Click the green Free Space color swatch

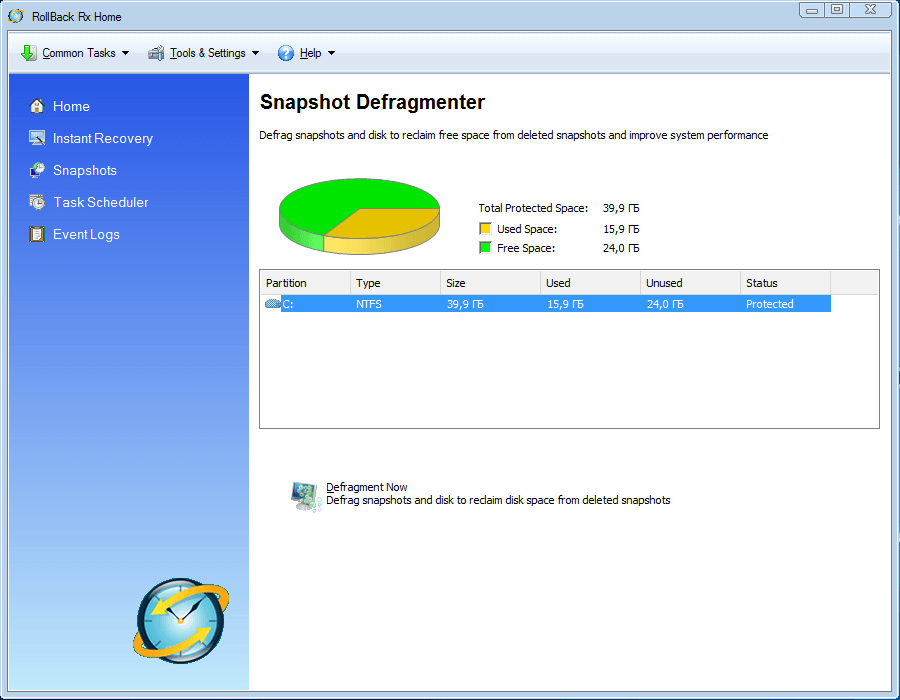coord(485,247)
